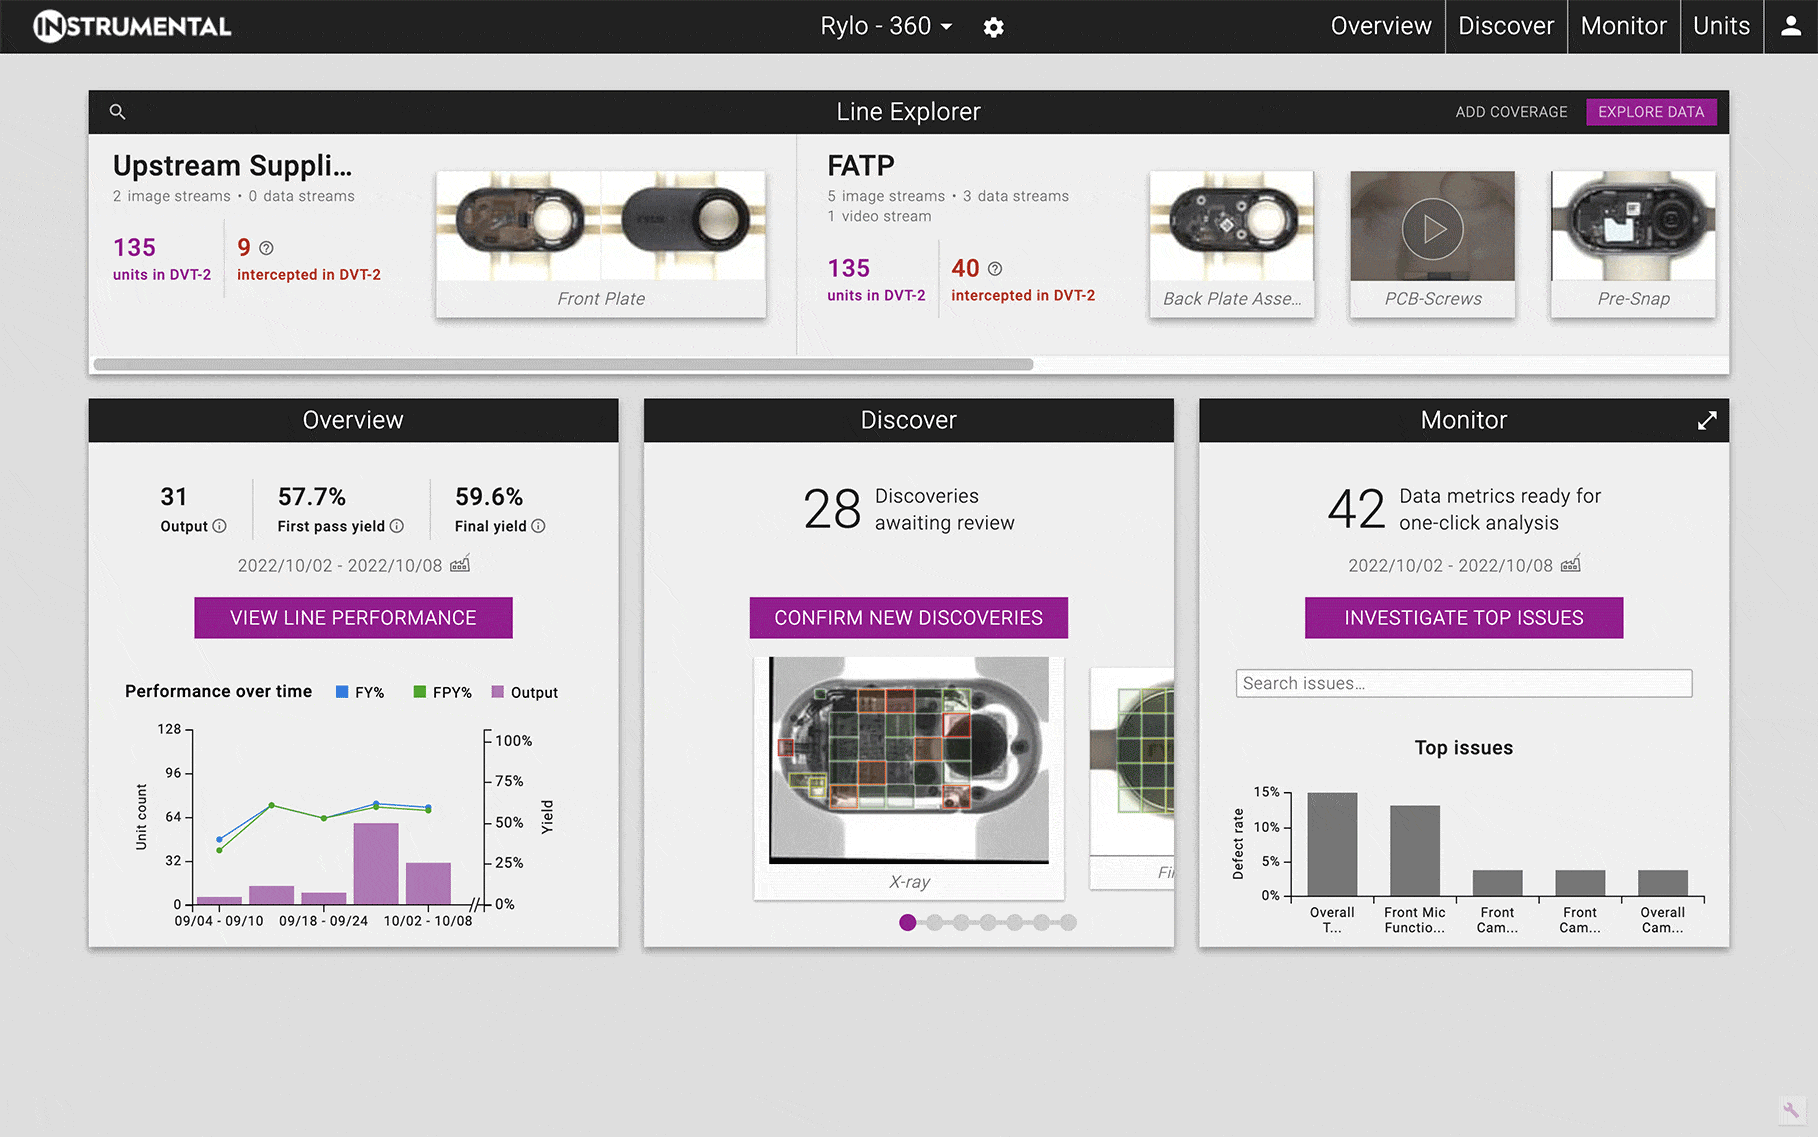Click help icon next to 9 intercepted

click(x=267, y=248)
